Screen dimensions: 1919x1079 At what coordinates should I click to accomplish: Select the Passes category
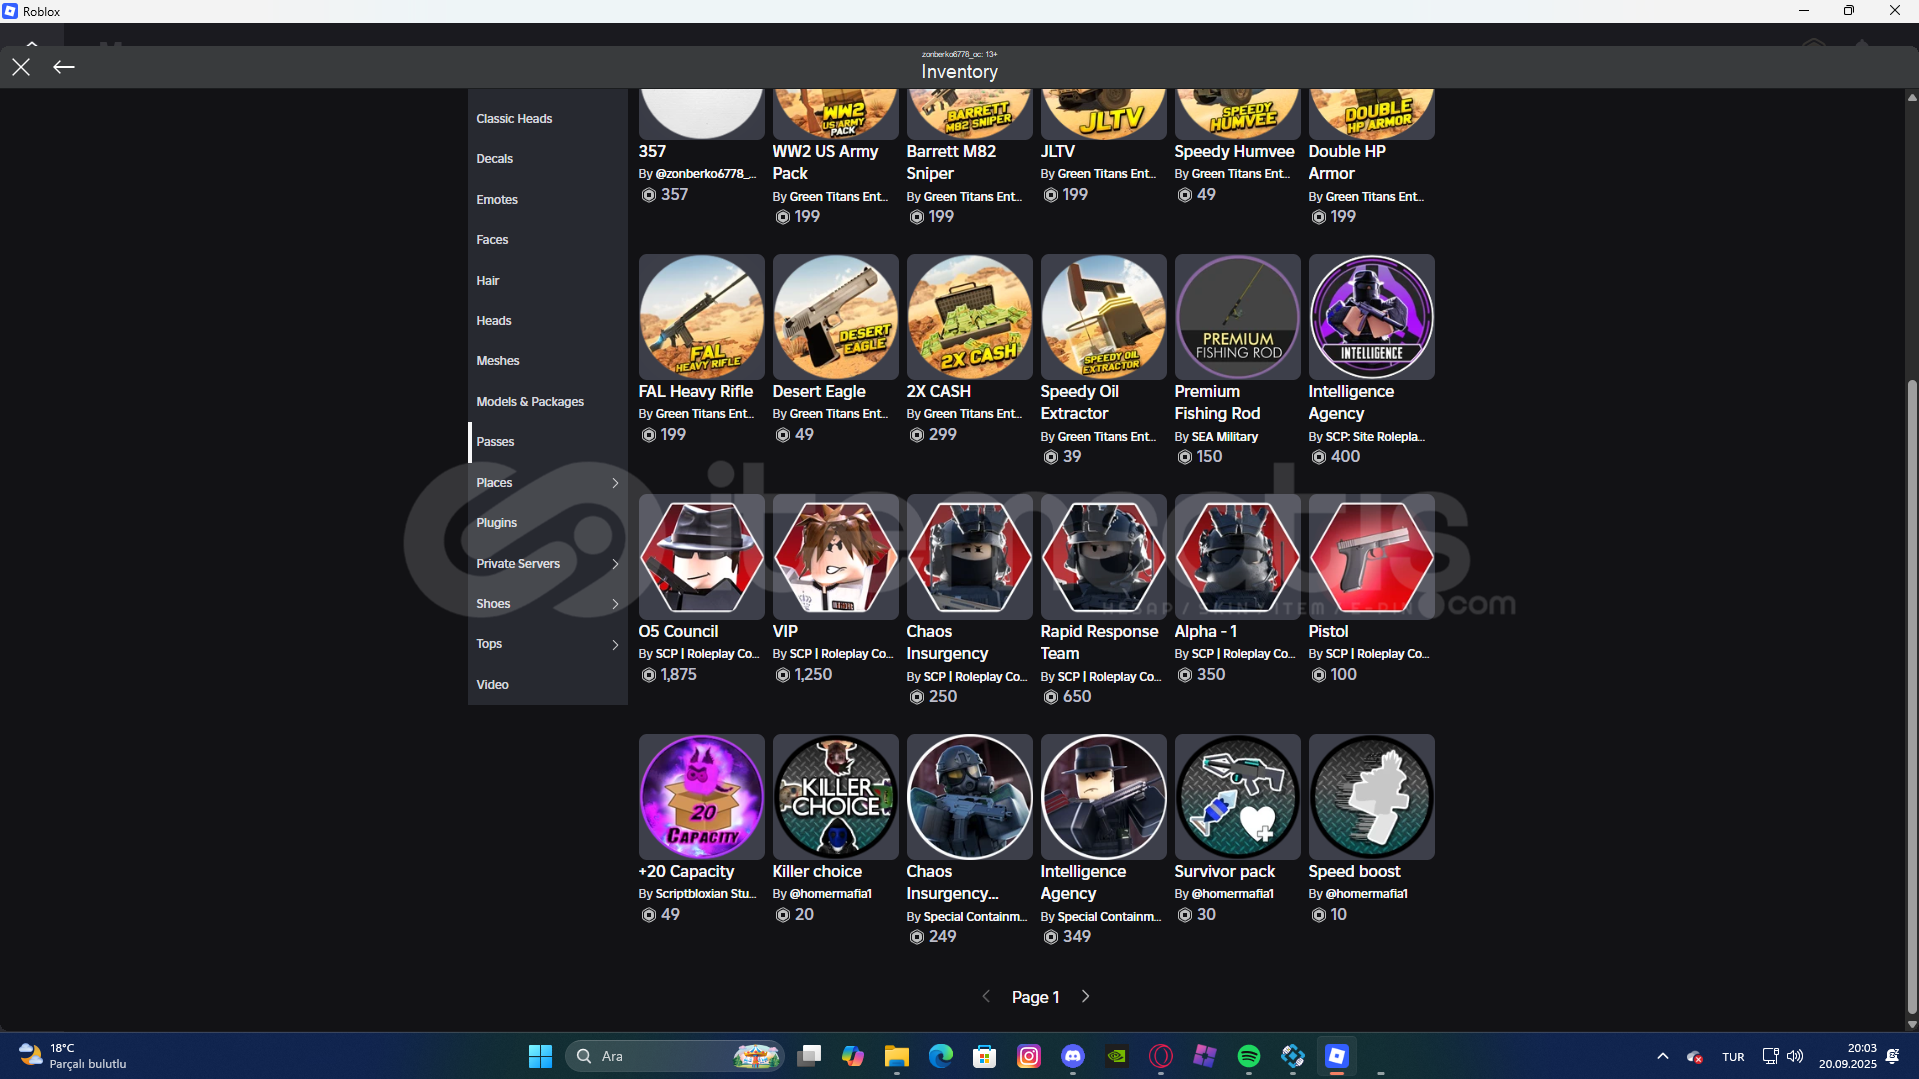click(x=548, y=442)
